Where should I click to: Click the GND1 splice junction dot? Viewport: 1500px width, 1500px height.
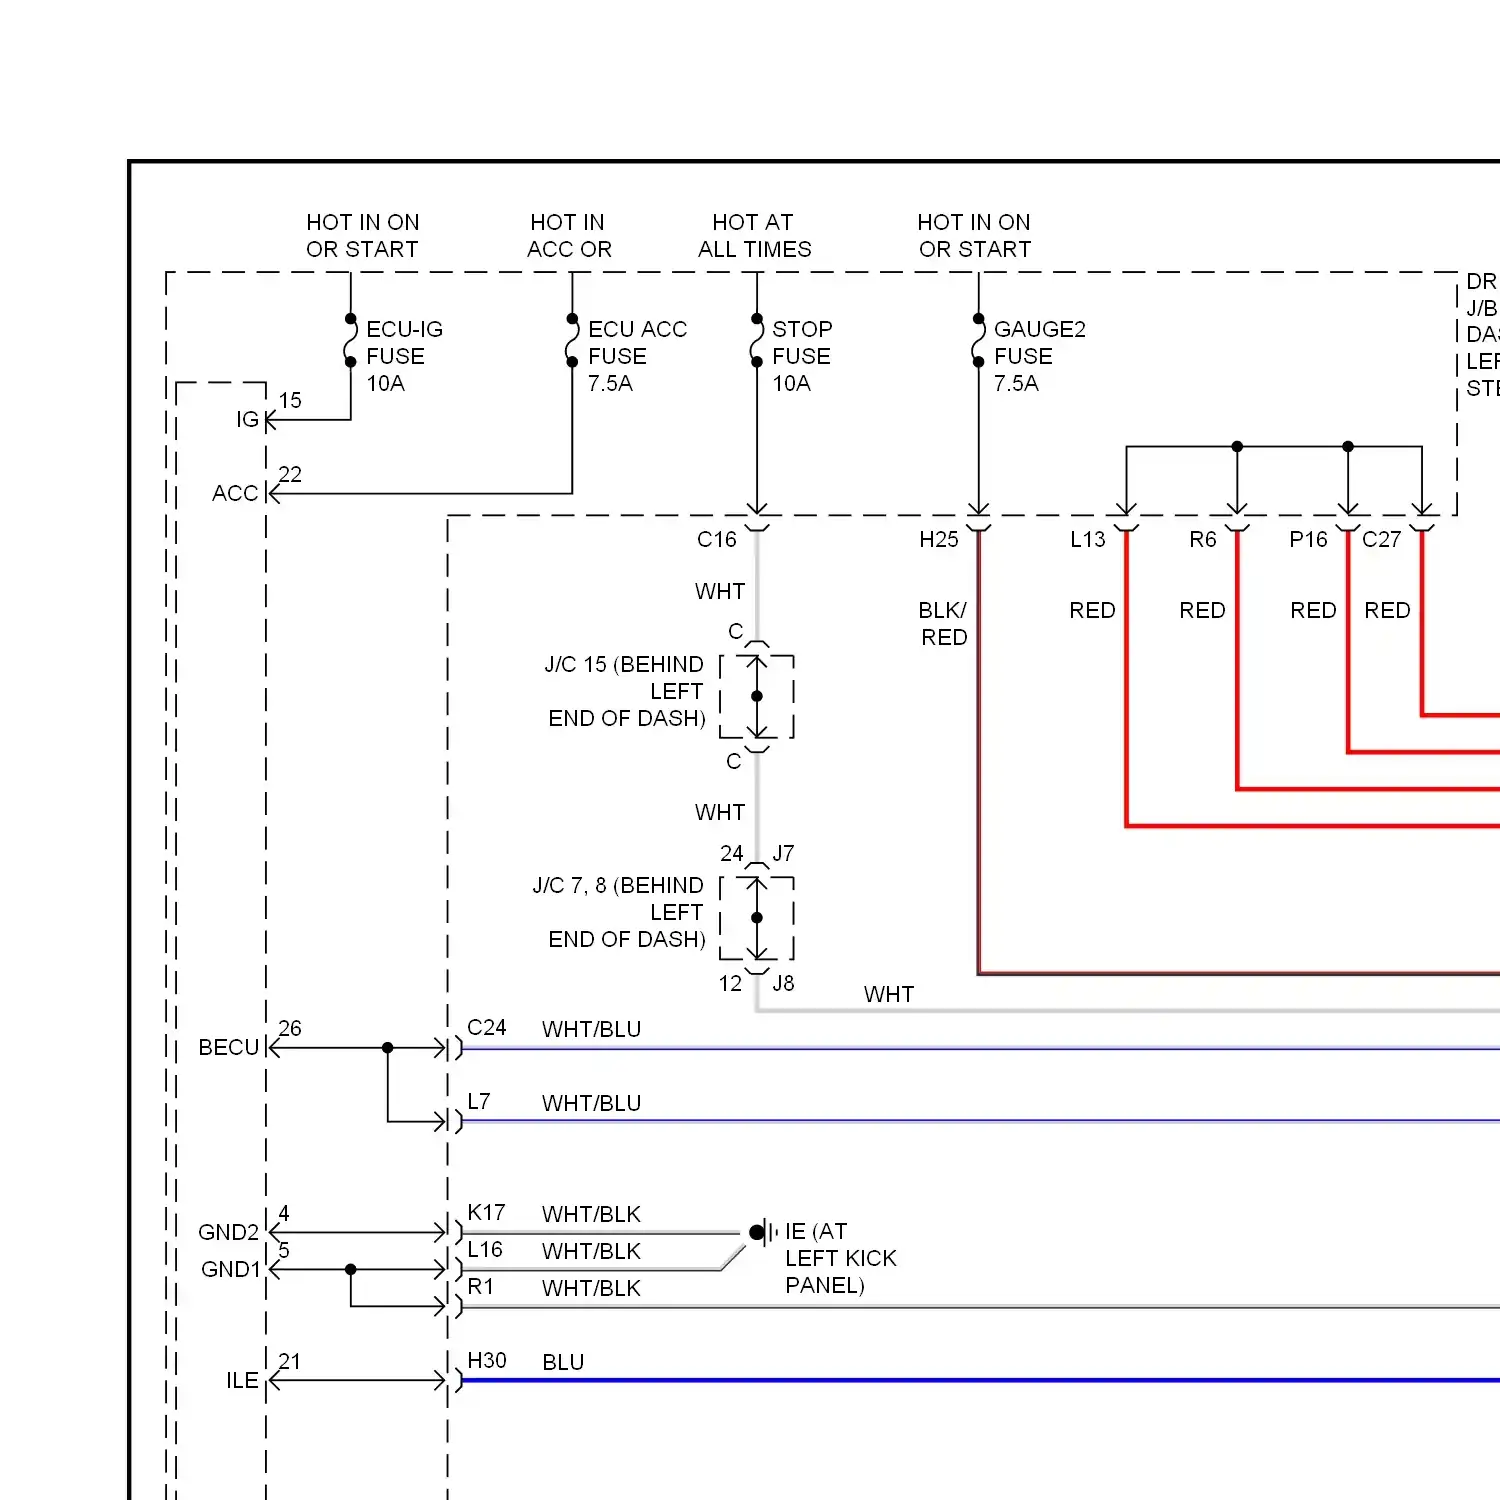[351, 1269]
